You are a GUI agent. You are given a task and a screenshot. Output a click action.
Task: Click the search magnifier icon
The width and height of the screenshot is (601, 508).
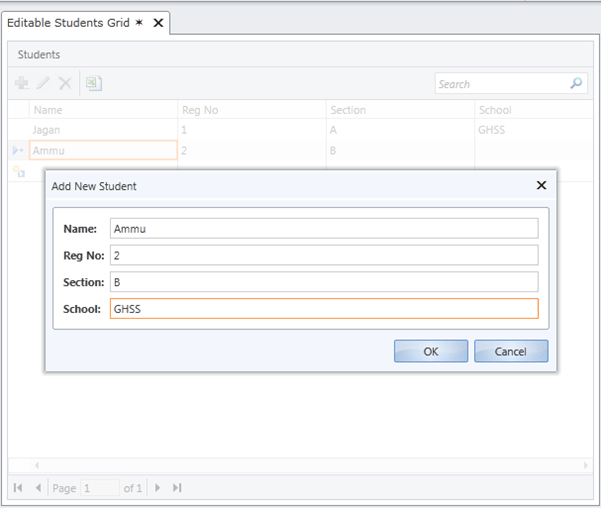(576, 84)
